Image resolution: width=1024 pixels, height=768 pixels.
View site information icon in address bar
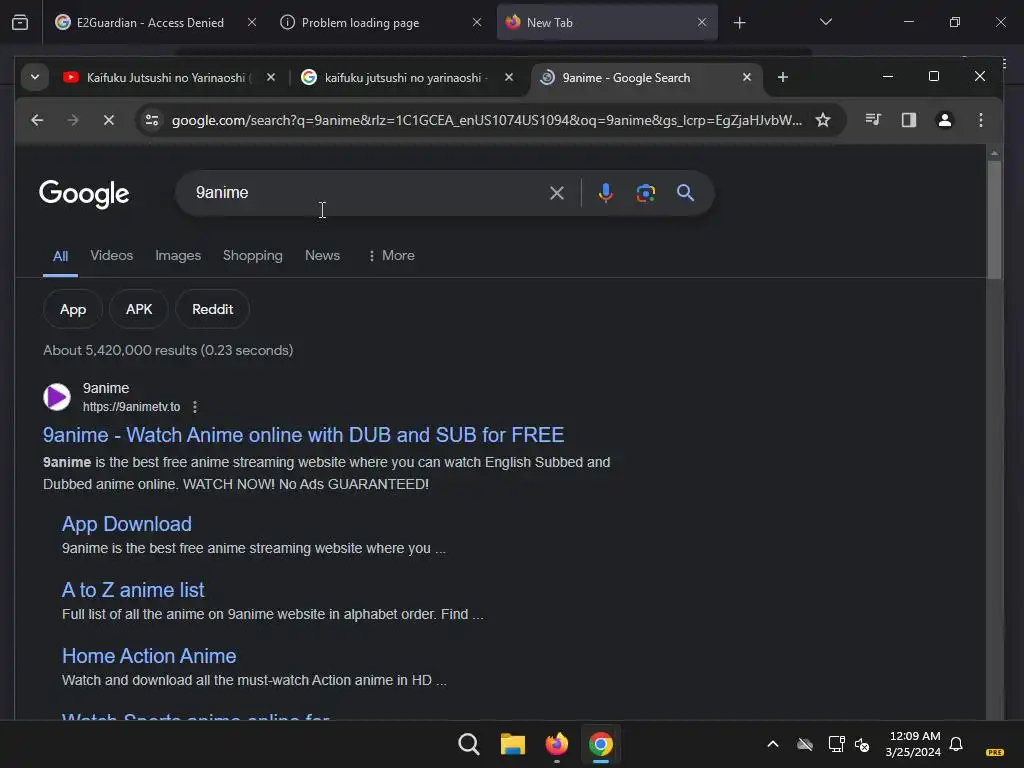[152, 120]
